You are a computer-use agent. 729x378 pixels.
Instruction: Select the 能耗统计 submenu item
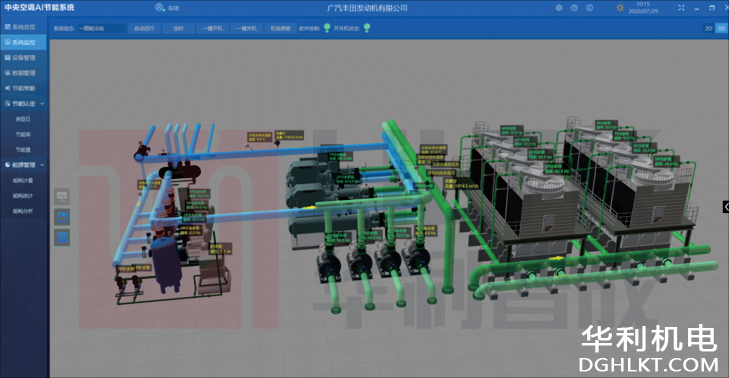(x=23, y=196)
